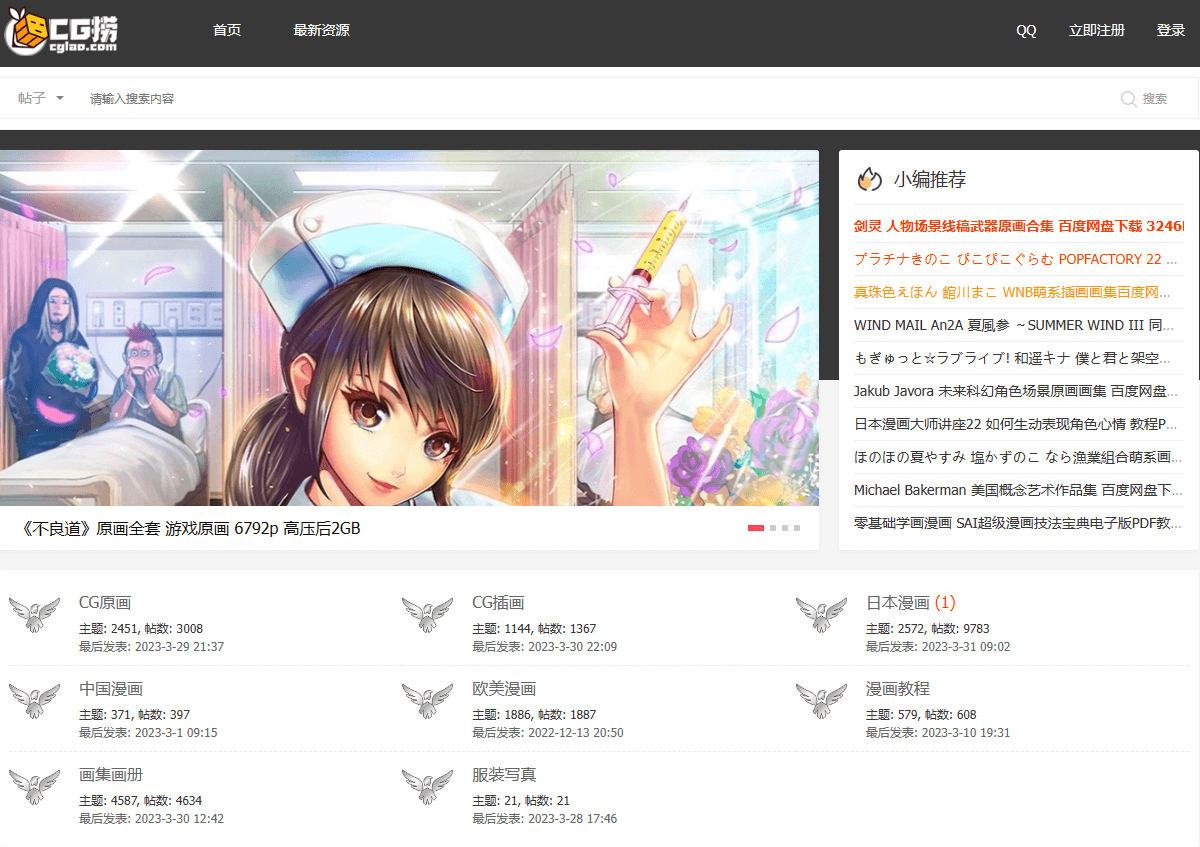Open Jakub Javora 未来科幻 recommendation

pos(1015,391)
